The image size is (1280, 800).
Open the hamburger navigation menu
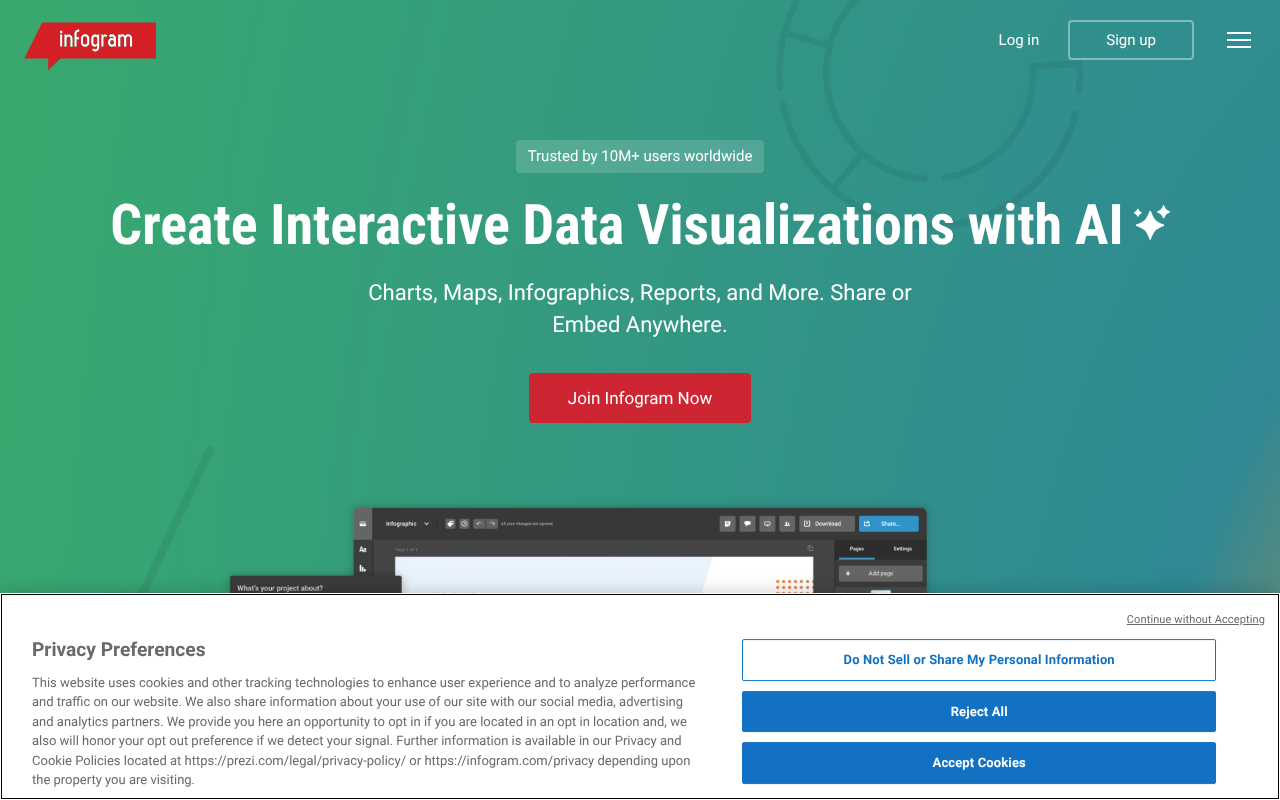[x=1239, y=40]
